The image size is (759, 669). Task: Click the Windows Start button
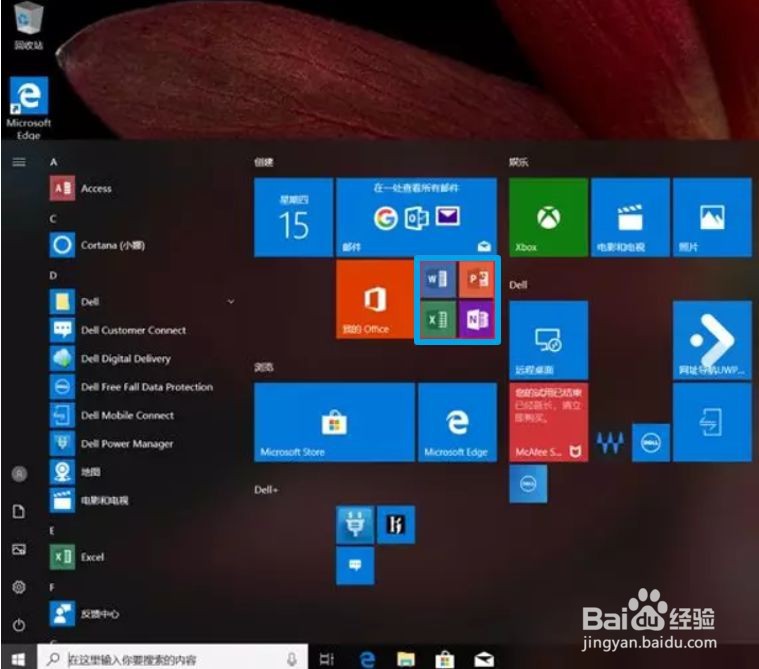18,658
